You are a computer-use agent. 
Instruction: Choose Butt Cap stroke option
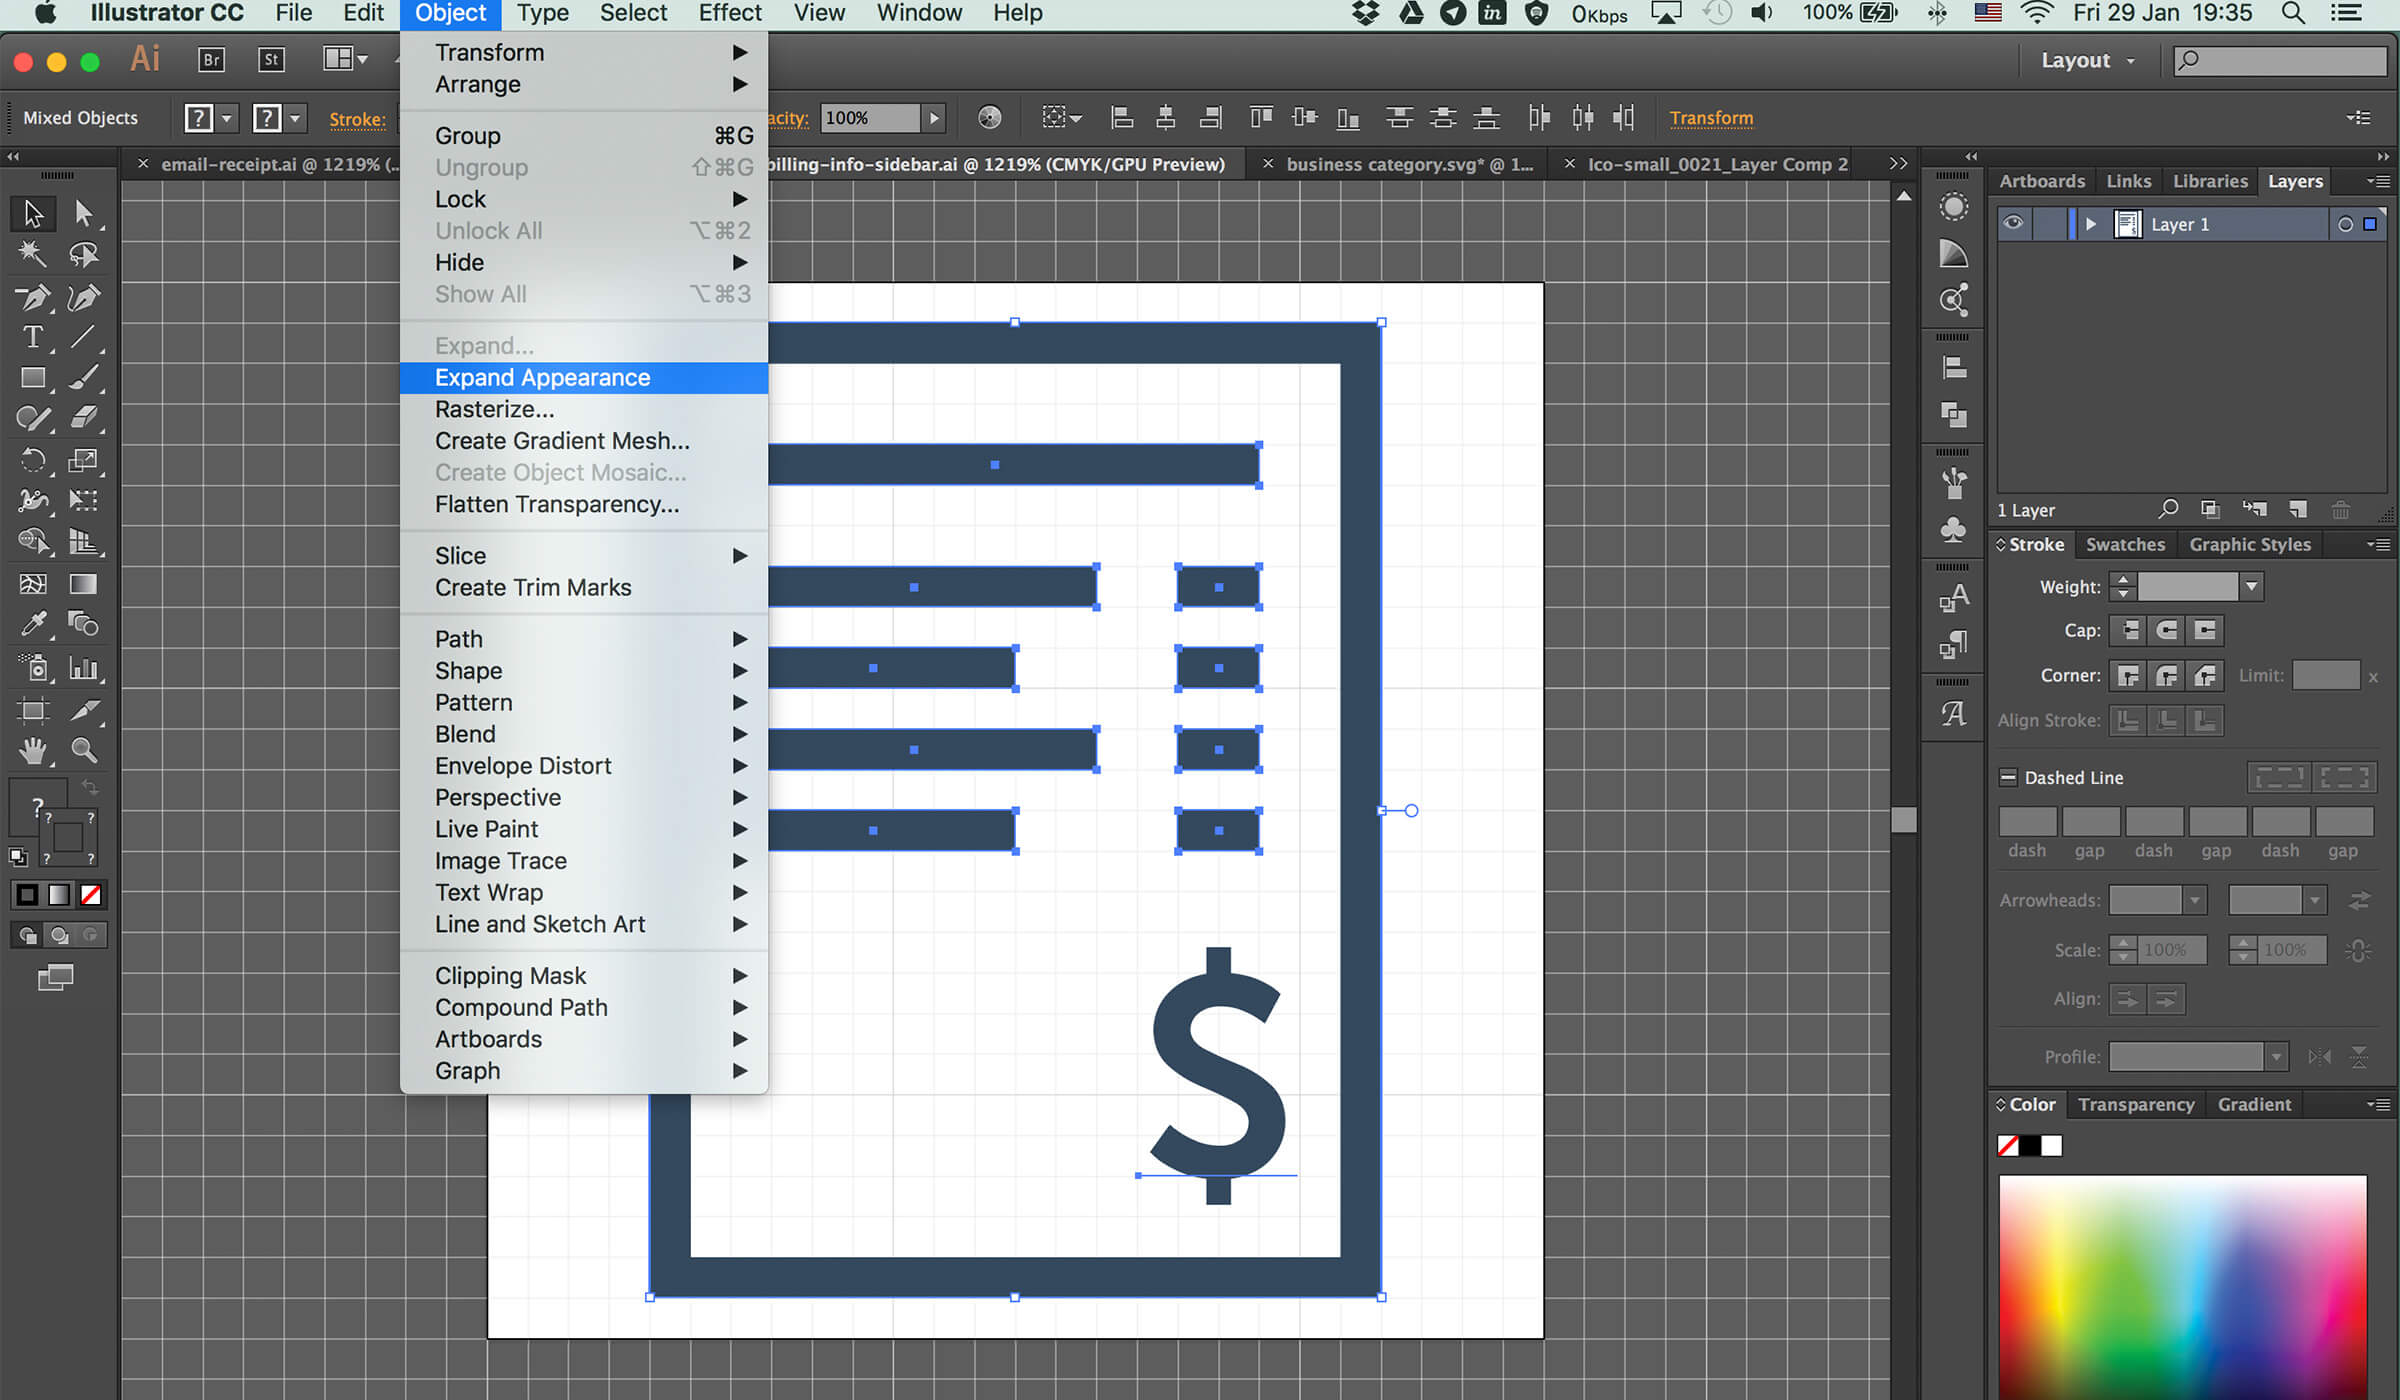coord(2129,630)
